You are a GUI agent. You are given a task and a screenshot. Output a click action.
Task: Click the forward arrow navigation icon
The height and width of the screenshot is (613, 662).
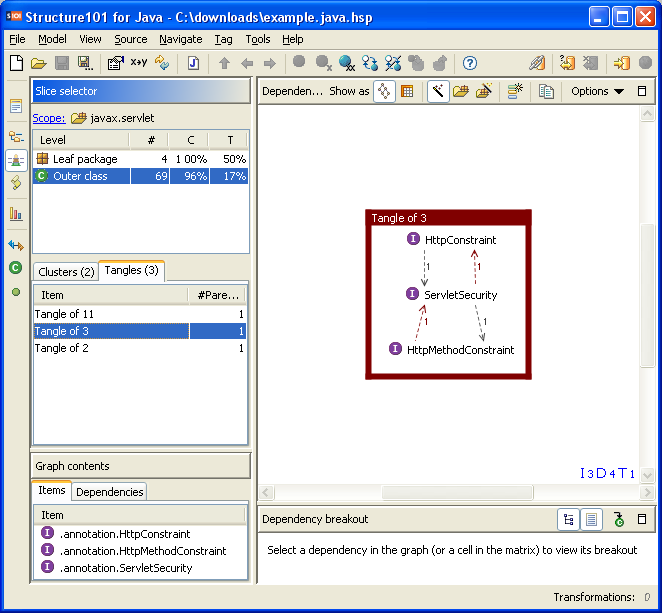269,64
